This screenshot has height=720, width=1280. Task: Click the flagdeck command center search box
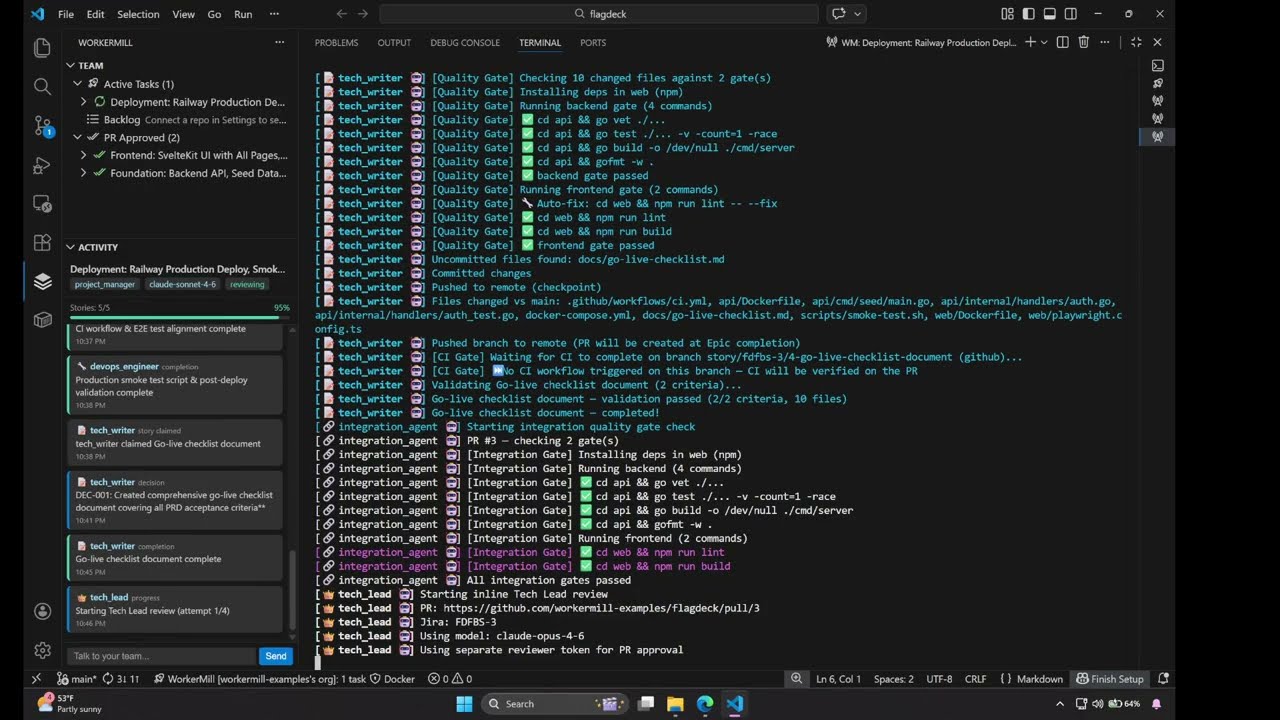[x=600, y=14]
